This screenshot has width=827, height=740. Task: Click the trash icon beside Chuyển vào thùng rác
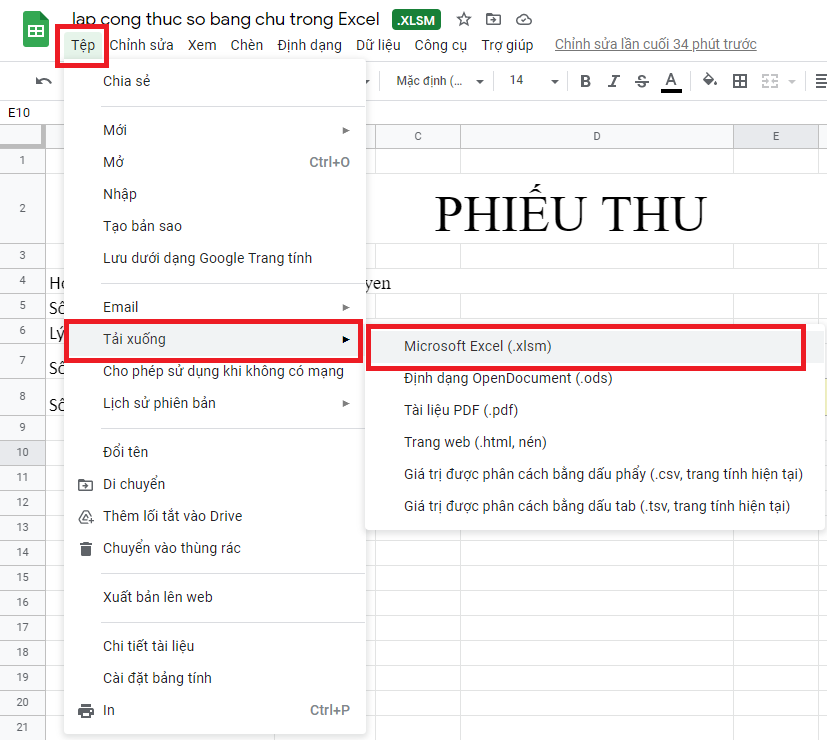[87, 548]
